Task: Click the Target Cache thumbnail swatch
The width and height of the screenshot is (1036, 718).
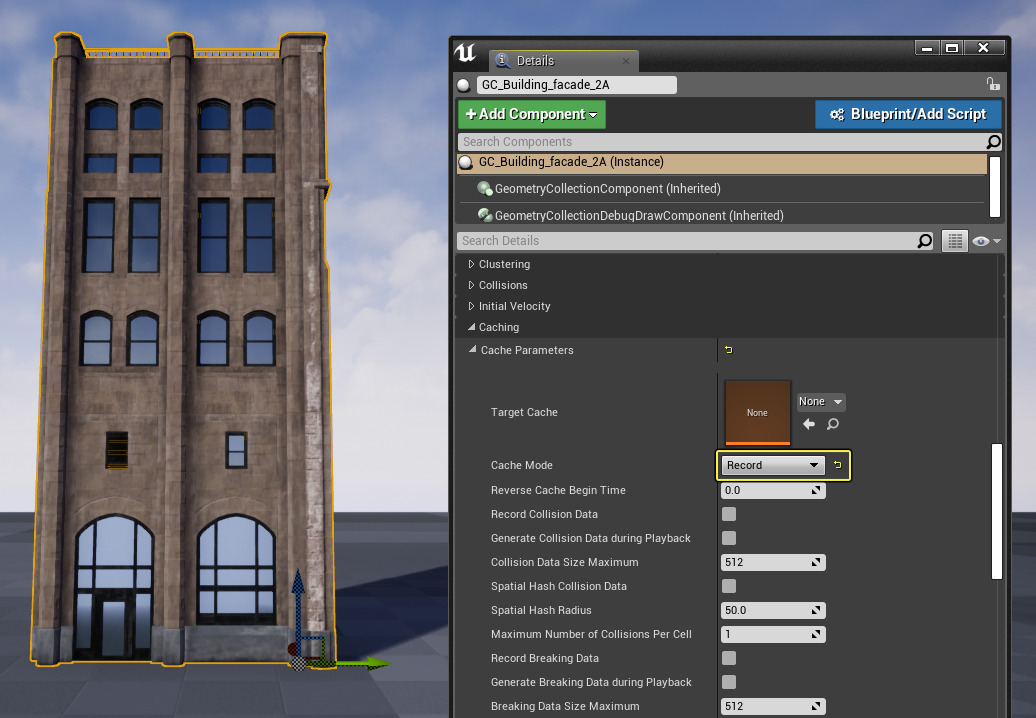Action: coord(757,412)
